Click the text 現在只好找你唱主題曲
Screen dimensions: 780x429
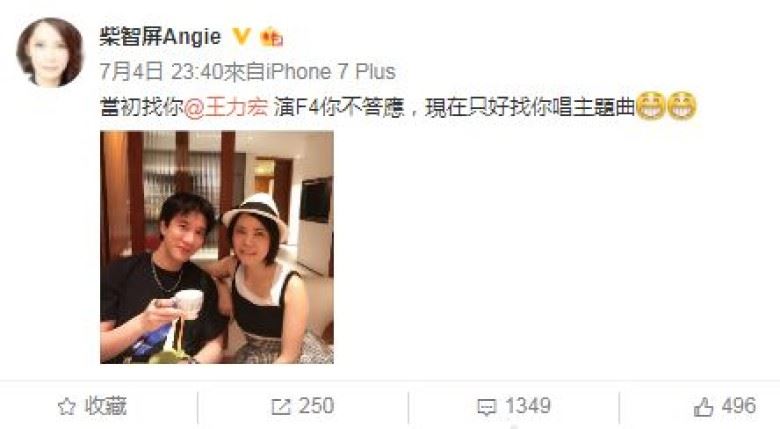(x=530, y=107)
